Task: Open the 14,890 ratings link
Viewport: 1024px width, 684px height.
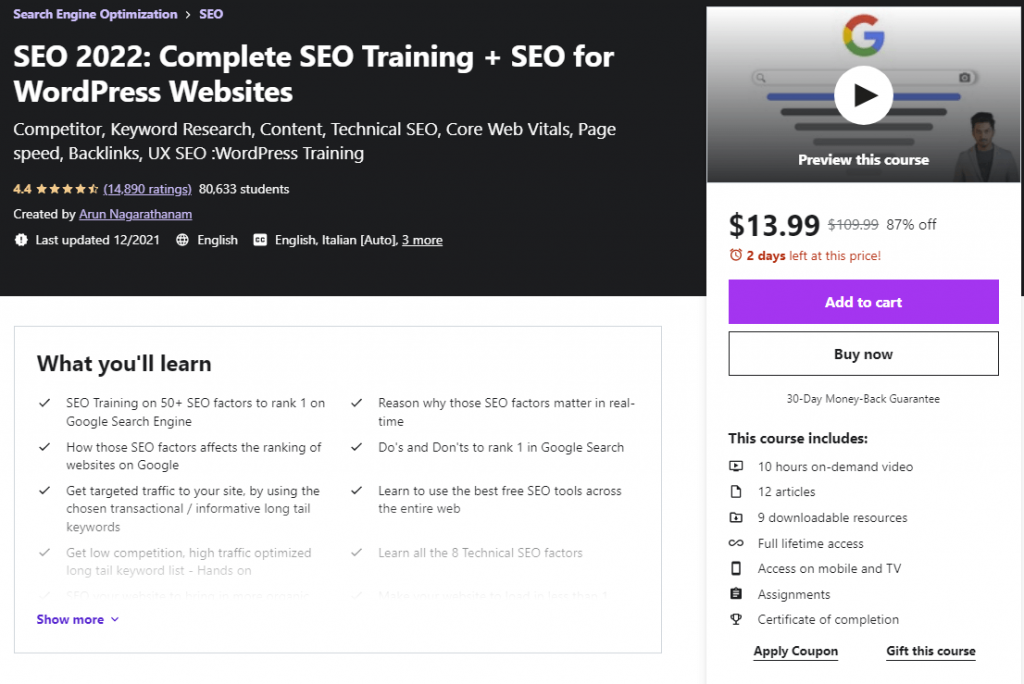Action: pyautogui.click(x=147, y=188)
